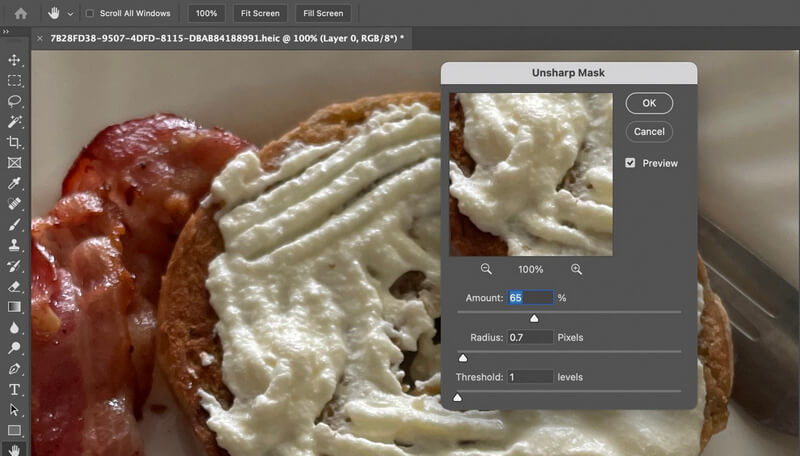
Task: Expand the collapsed toolbar panel arrows
Action: point(7,32)
